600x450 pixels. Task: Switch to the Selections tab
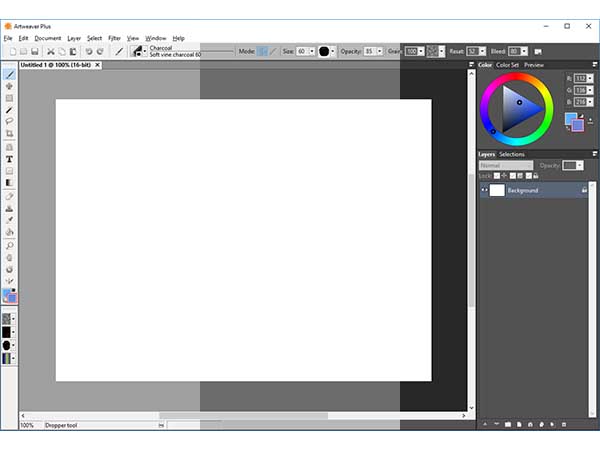tap(512, 154)
